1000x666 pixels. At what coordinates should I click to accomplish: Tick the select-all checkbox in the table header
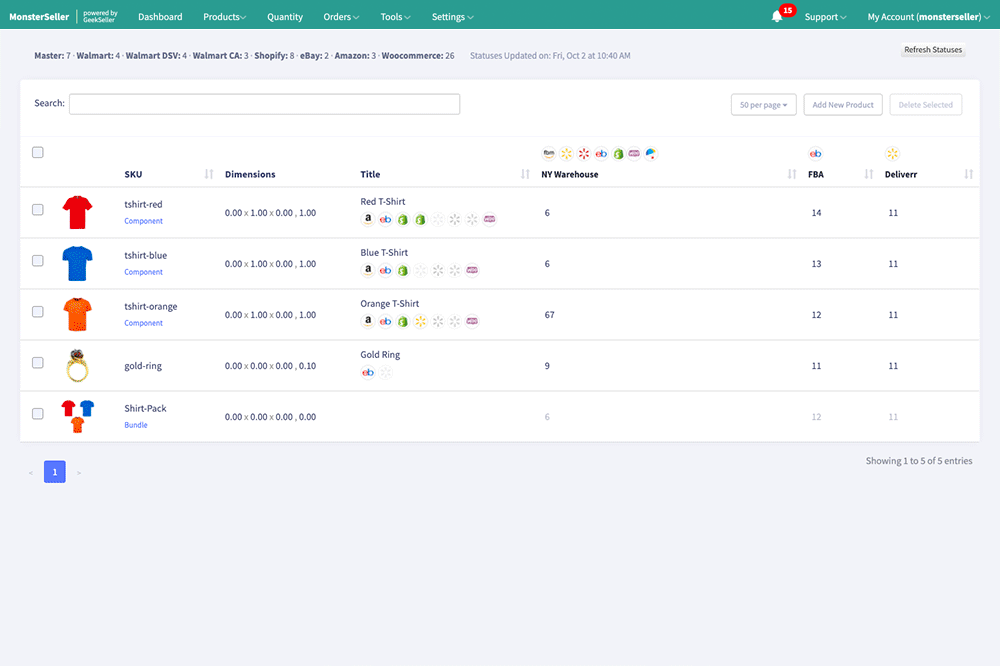click(x=38, y=152)
